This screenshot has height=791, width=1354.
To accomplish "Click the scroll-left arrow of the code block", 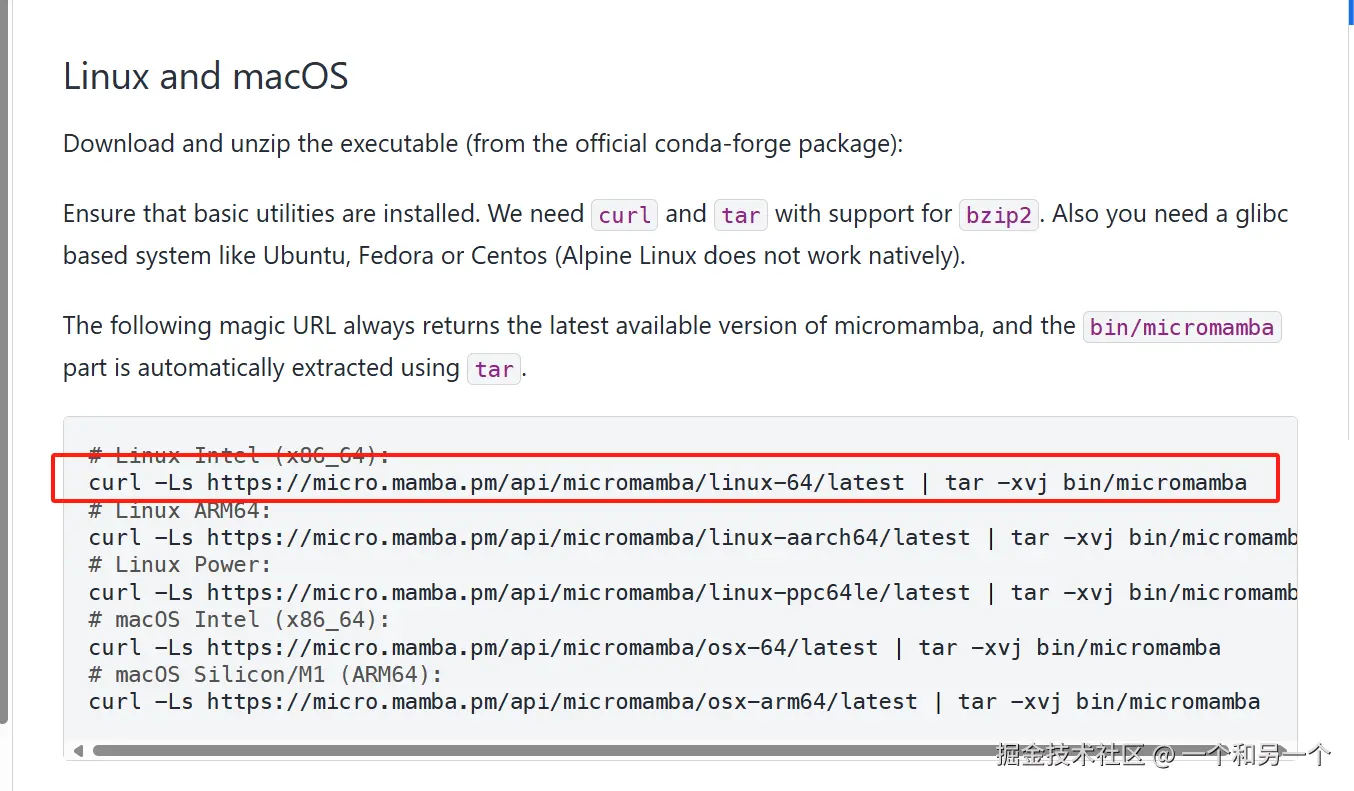I will (x=79, y=750).
